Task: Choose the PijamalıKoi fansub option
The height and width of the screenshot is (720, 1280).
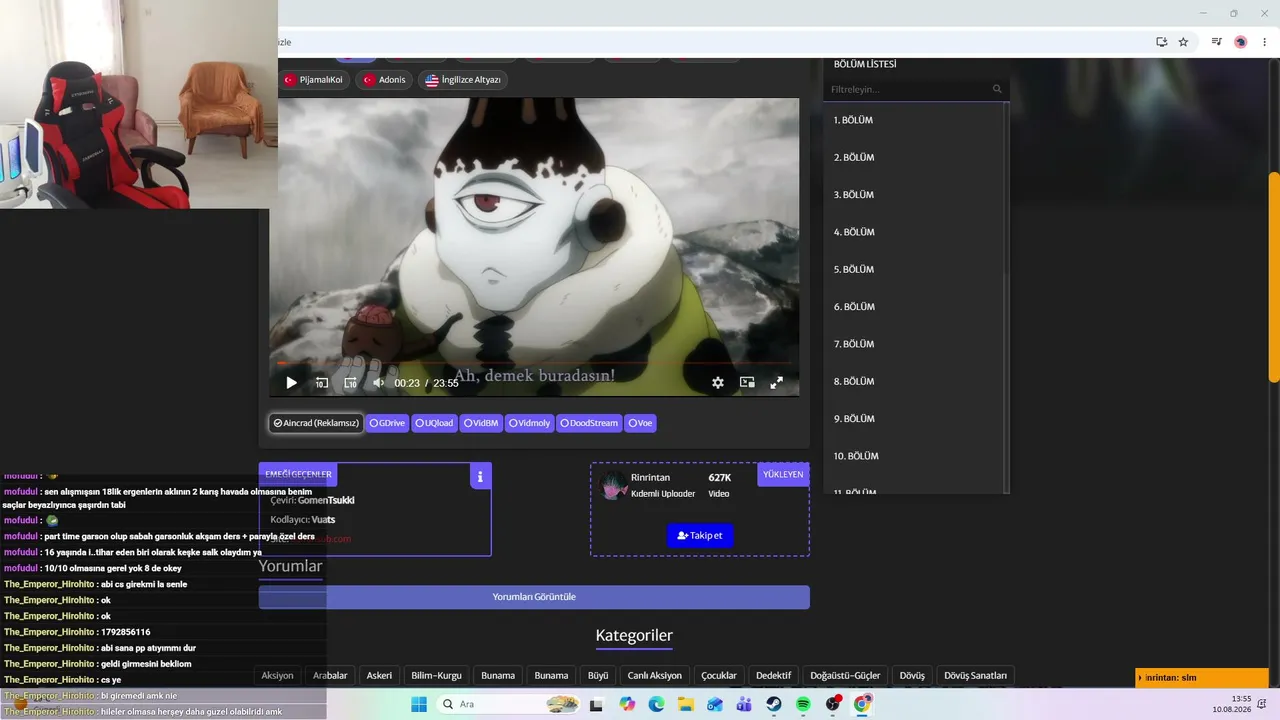Action: point(313,80)
